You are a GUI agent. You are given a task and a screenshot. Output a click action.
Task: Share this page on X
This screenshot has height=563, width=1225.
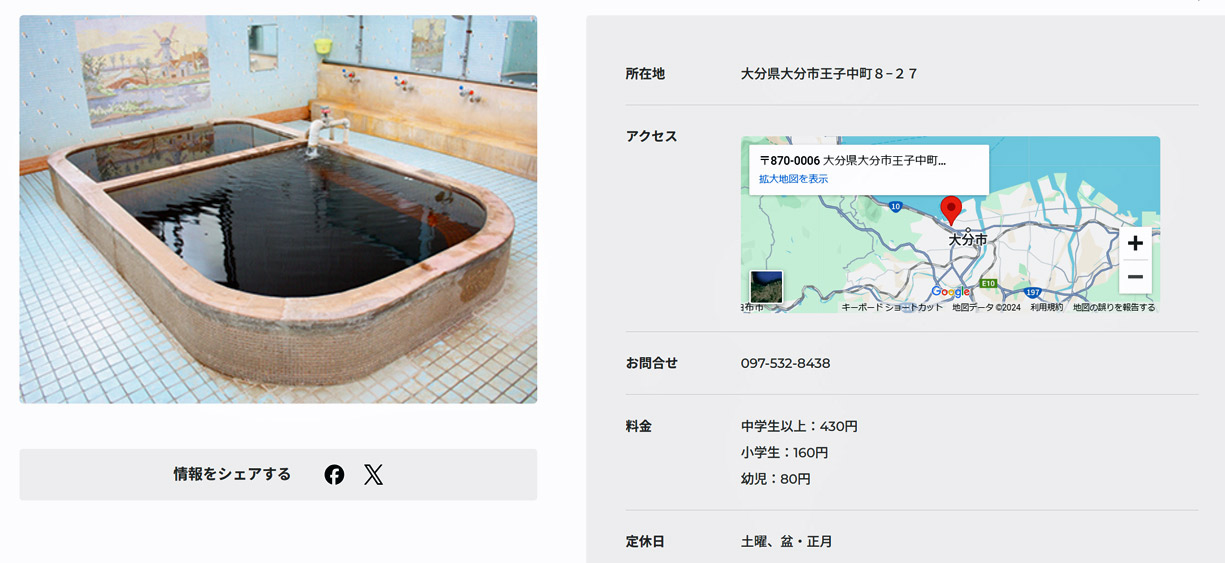[x=373, y=475]
